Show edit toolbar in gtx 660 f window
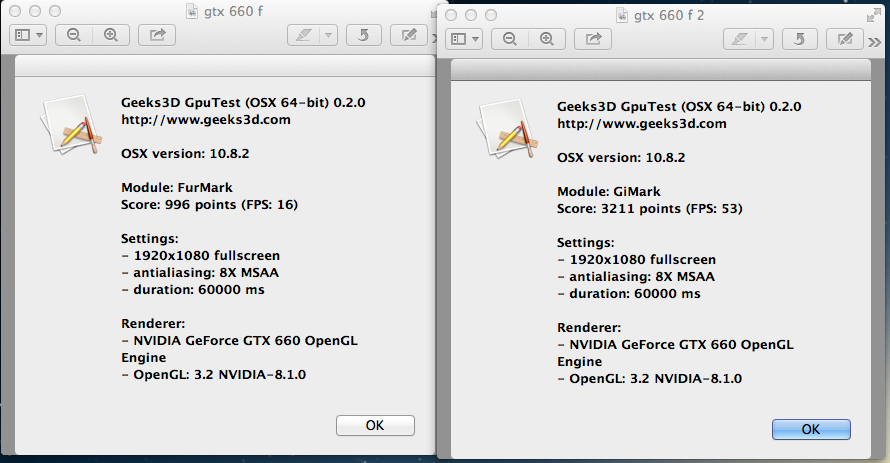 point(409,35)
